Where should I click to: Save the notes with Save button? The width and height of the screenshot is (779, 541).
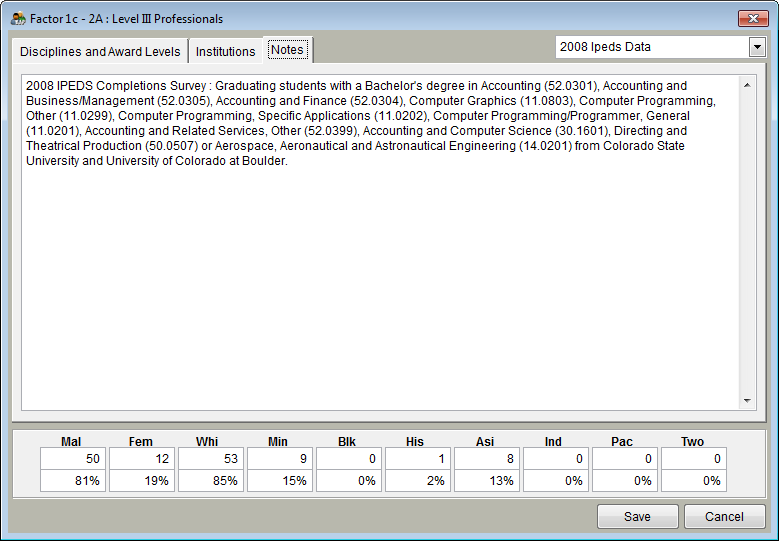click(637, 517)
